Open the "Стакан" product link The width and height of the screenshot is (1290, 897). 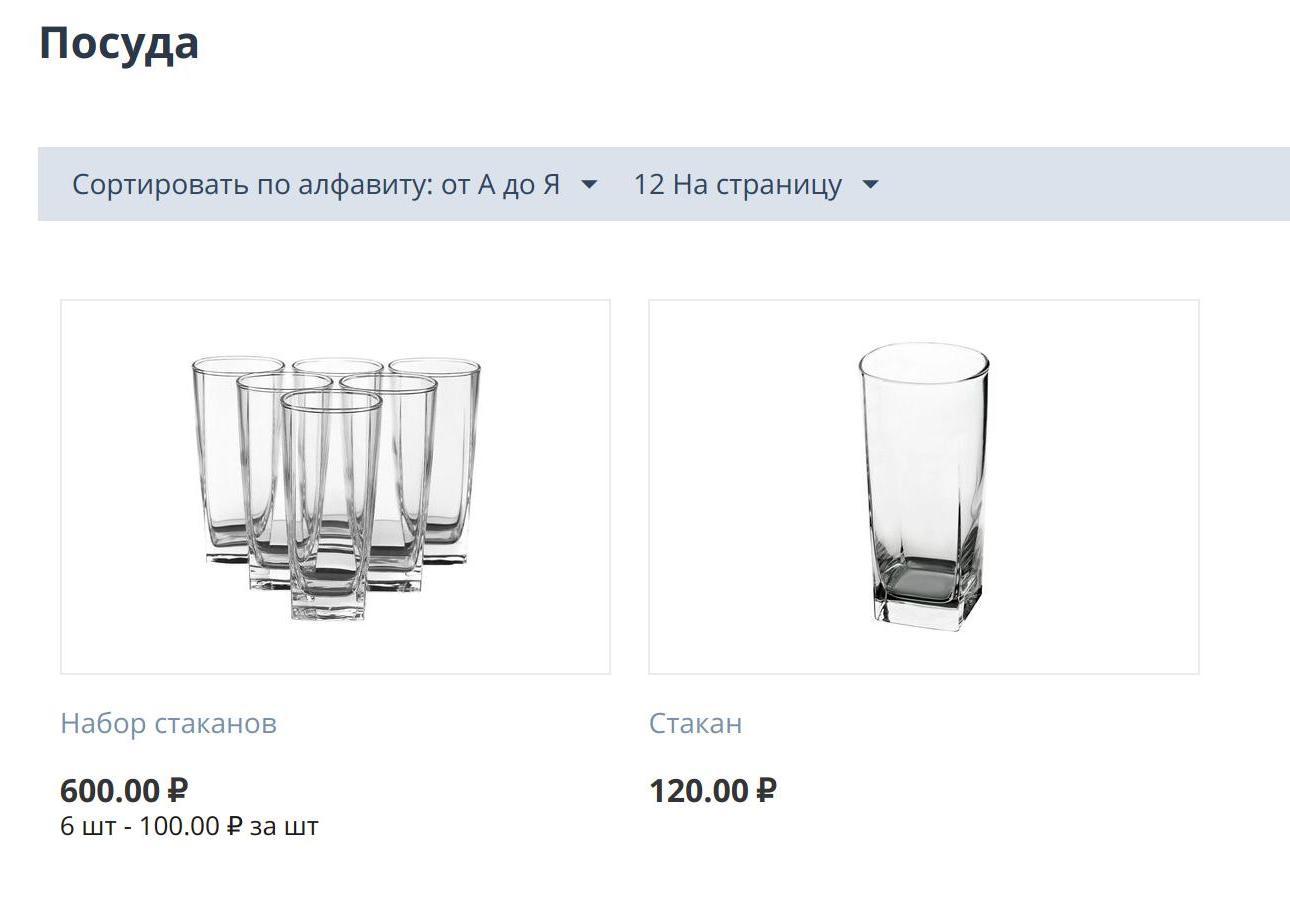click(x=695, y=723)
